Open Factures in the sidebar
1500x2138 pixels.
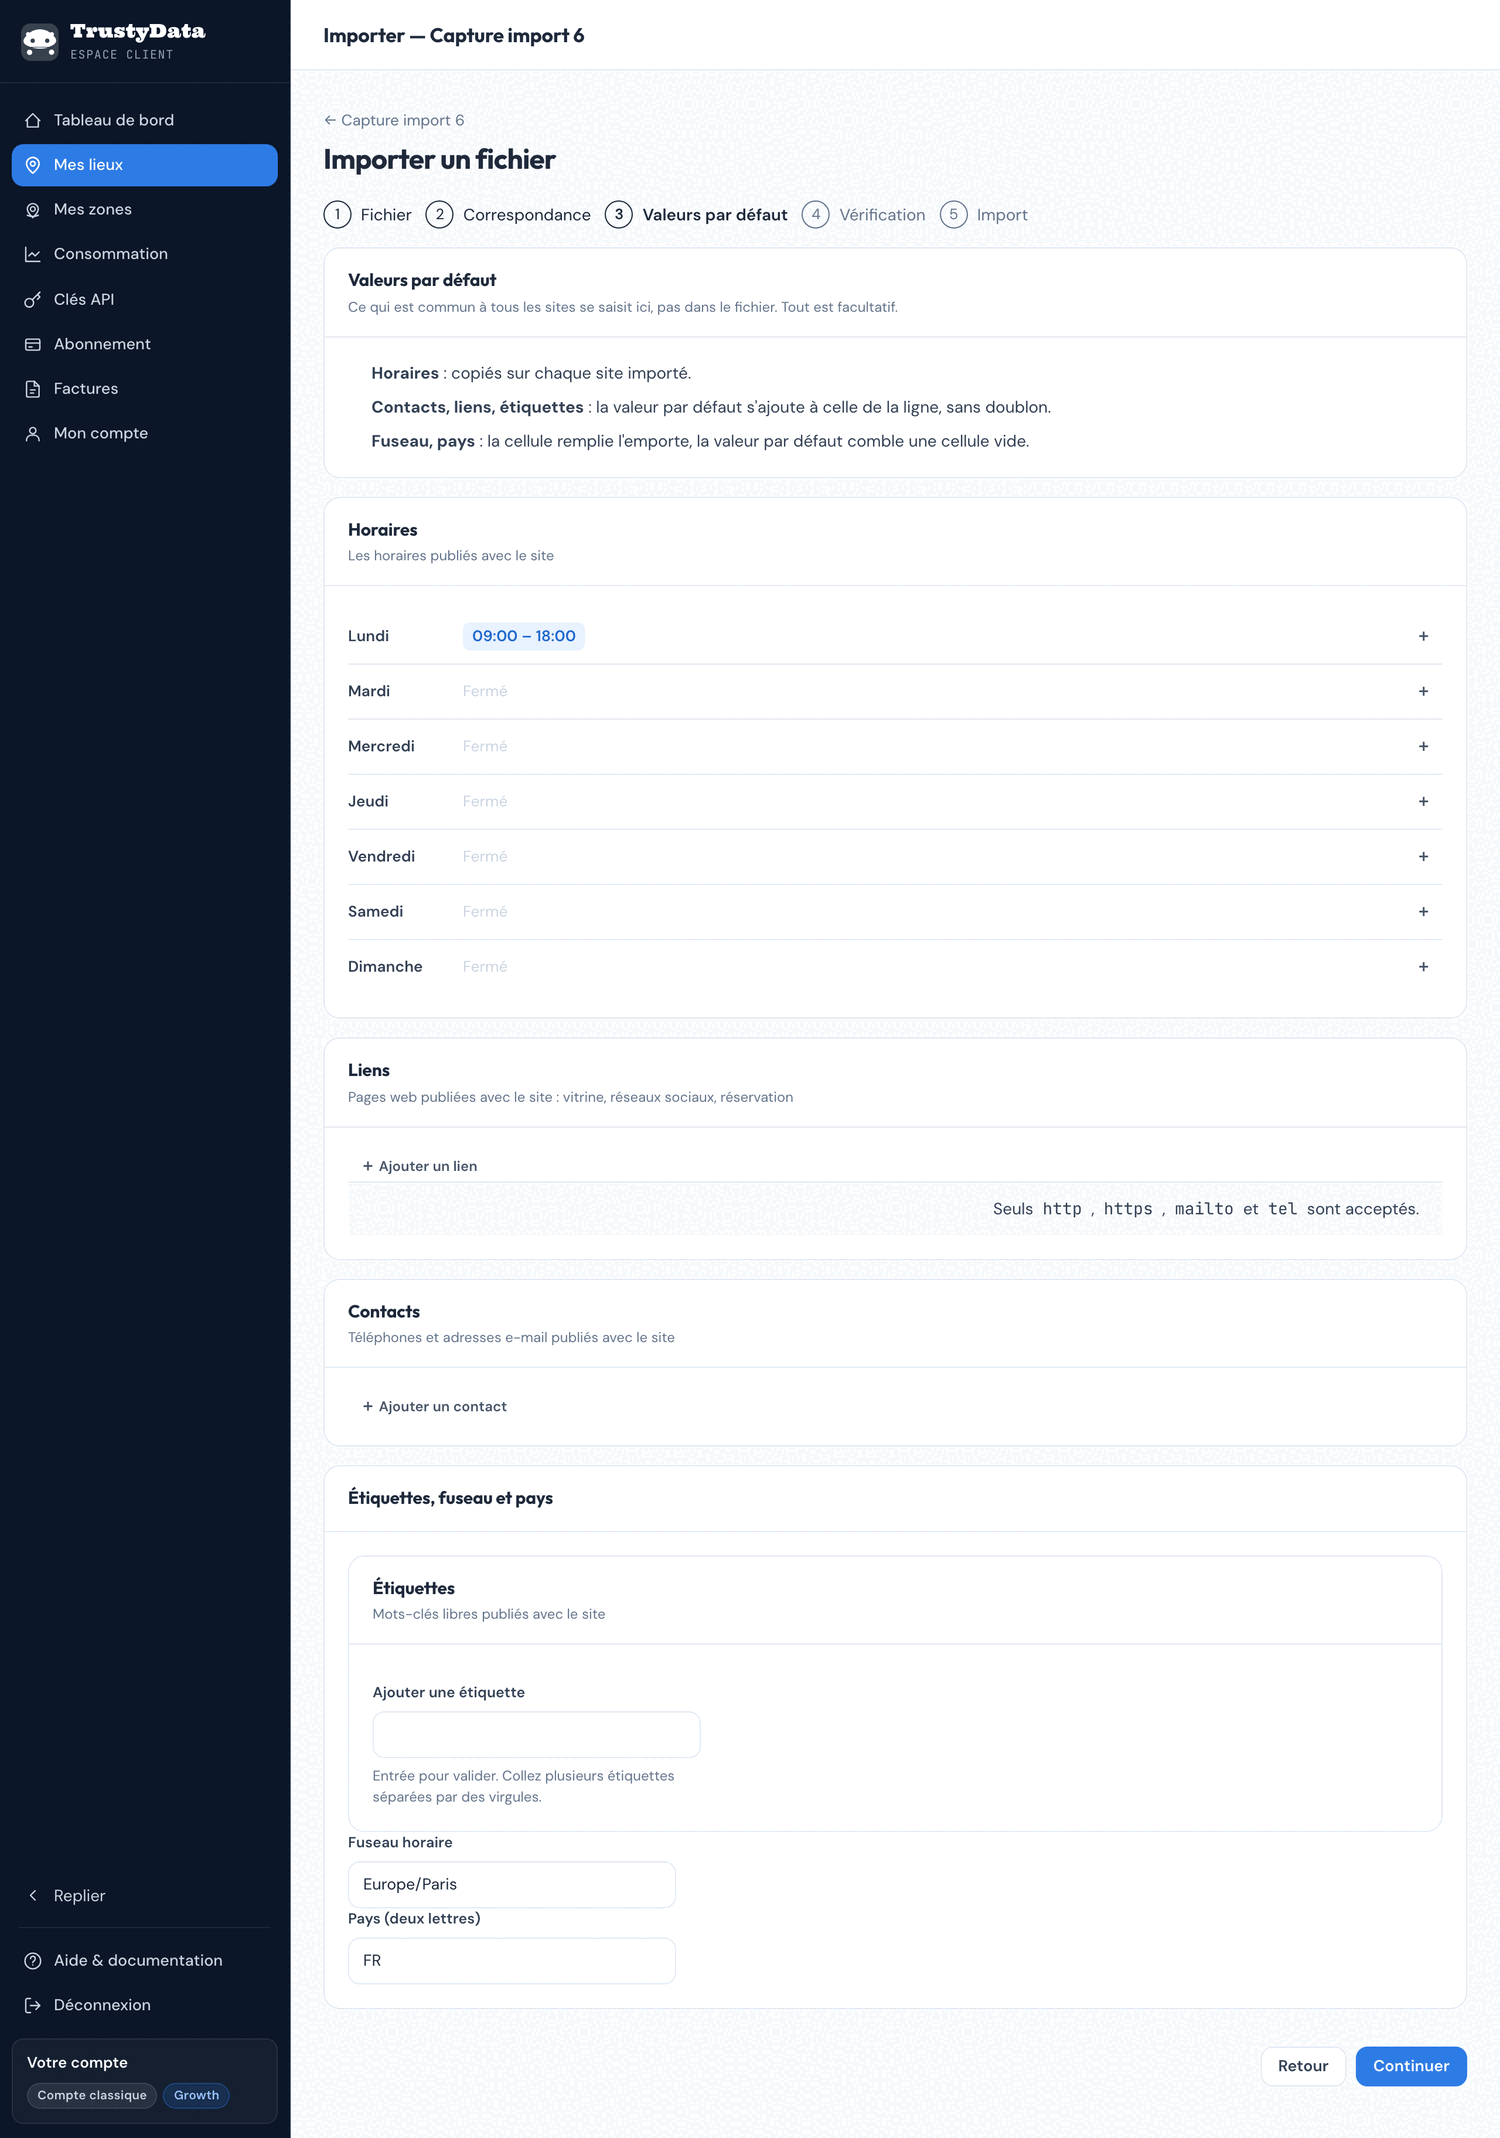click(145, 389)
